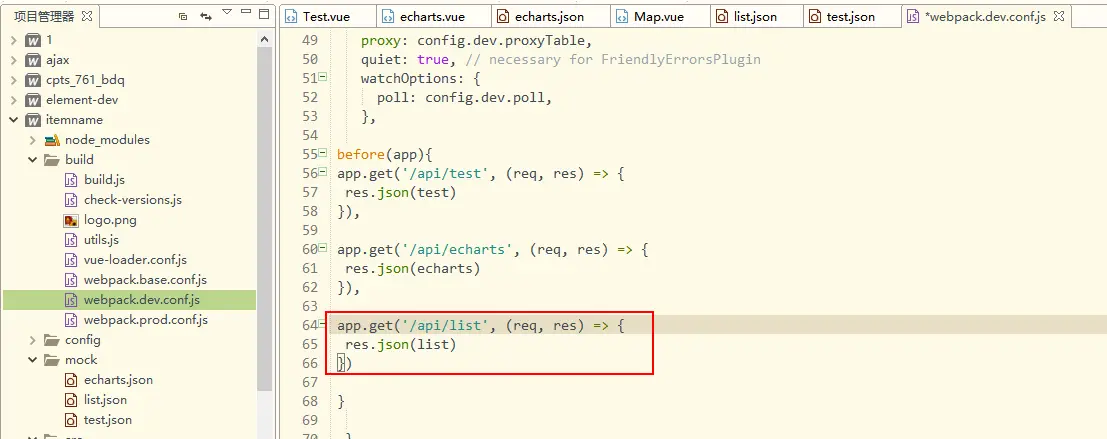Switch to Map.vue tab
This screenshot has width=1107, height=439.
(x=659, y=16)
